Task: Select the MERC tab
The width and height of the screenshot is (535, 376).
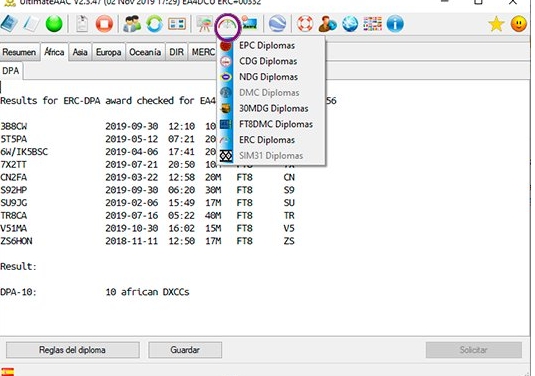Action: tap(203, 52)
